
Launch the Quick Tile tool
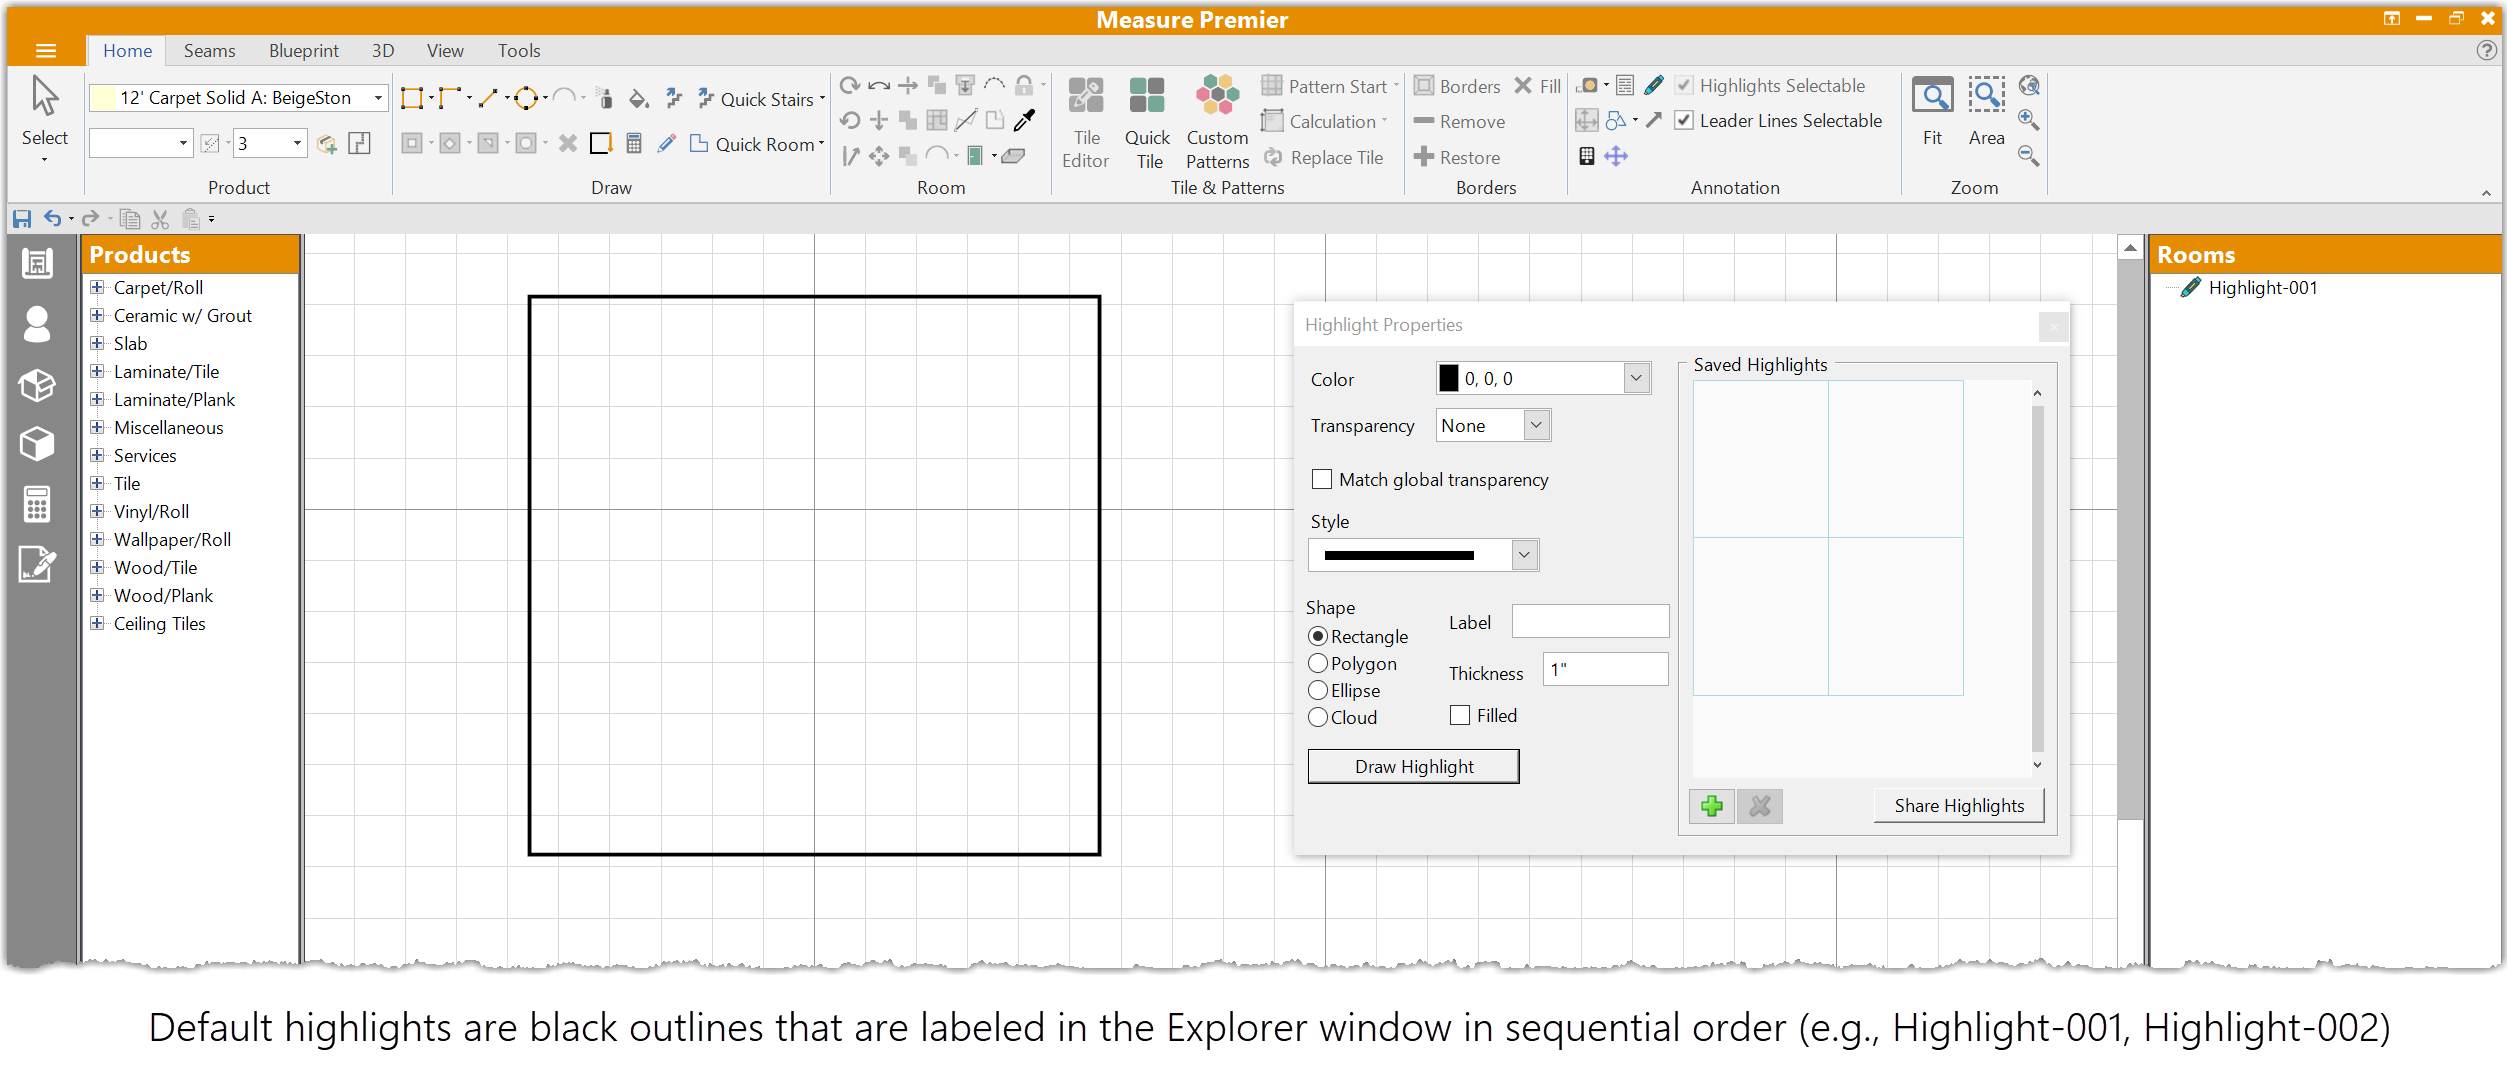tap(1147, 122)
